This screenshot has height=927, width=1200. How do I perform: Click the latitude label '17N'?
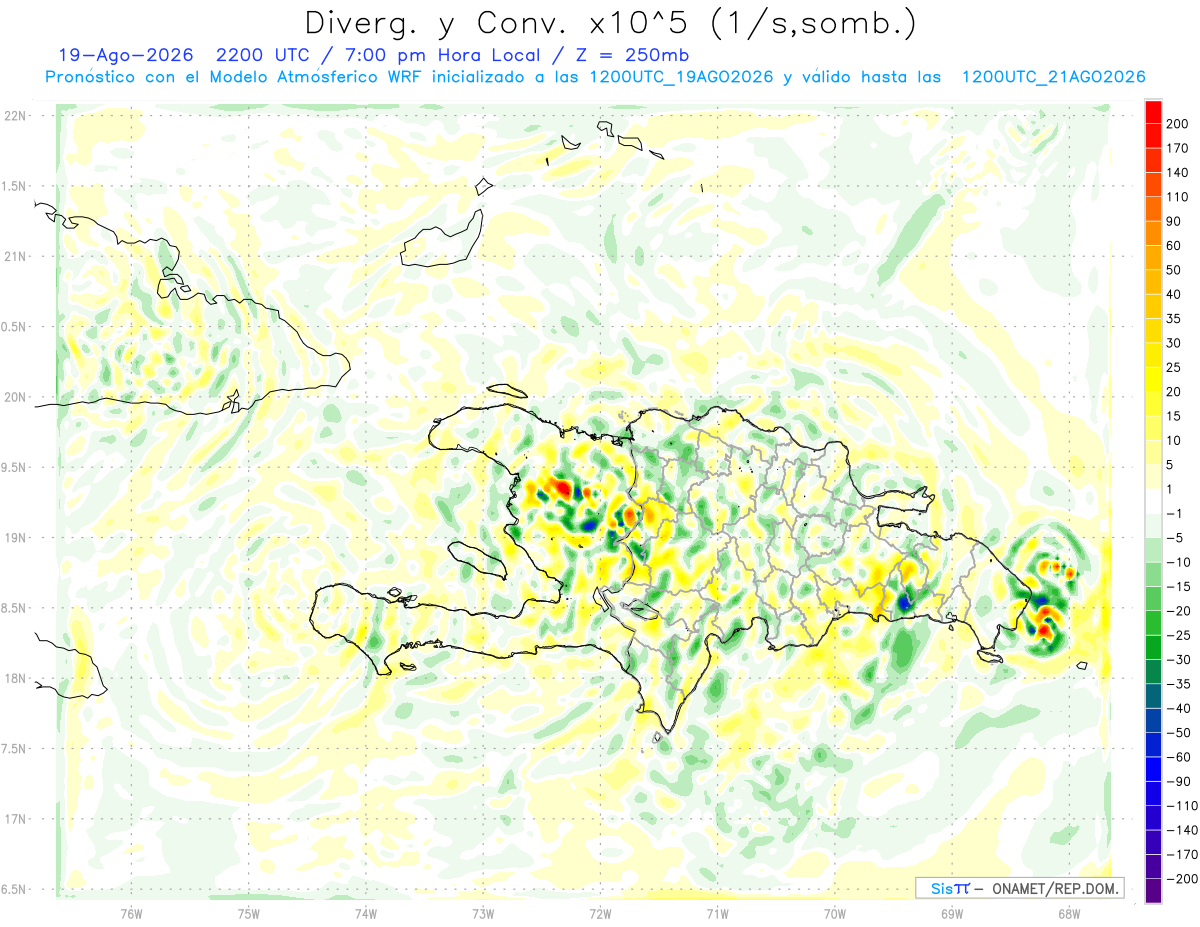(14, 819)
